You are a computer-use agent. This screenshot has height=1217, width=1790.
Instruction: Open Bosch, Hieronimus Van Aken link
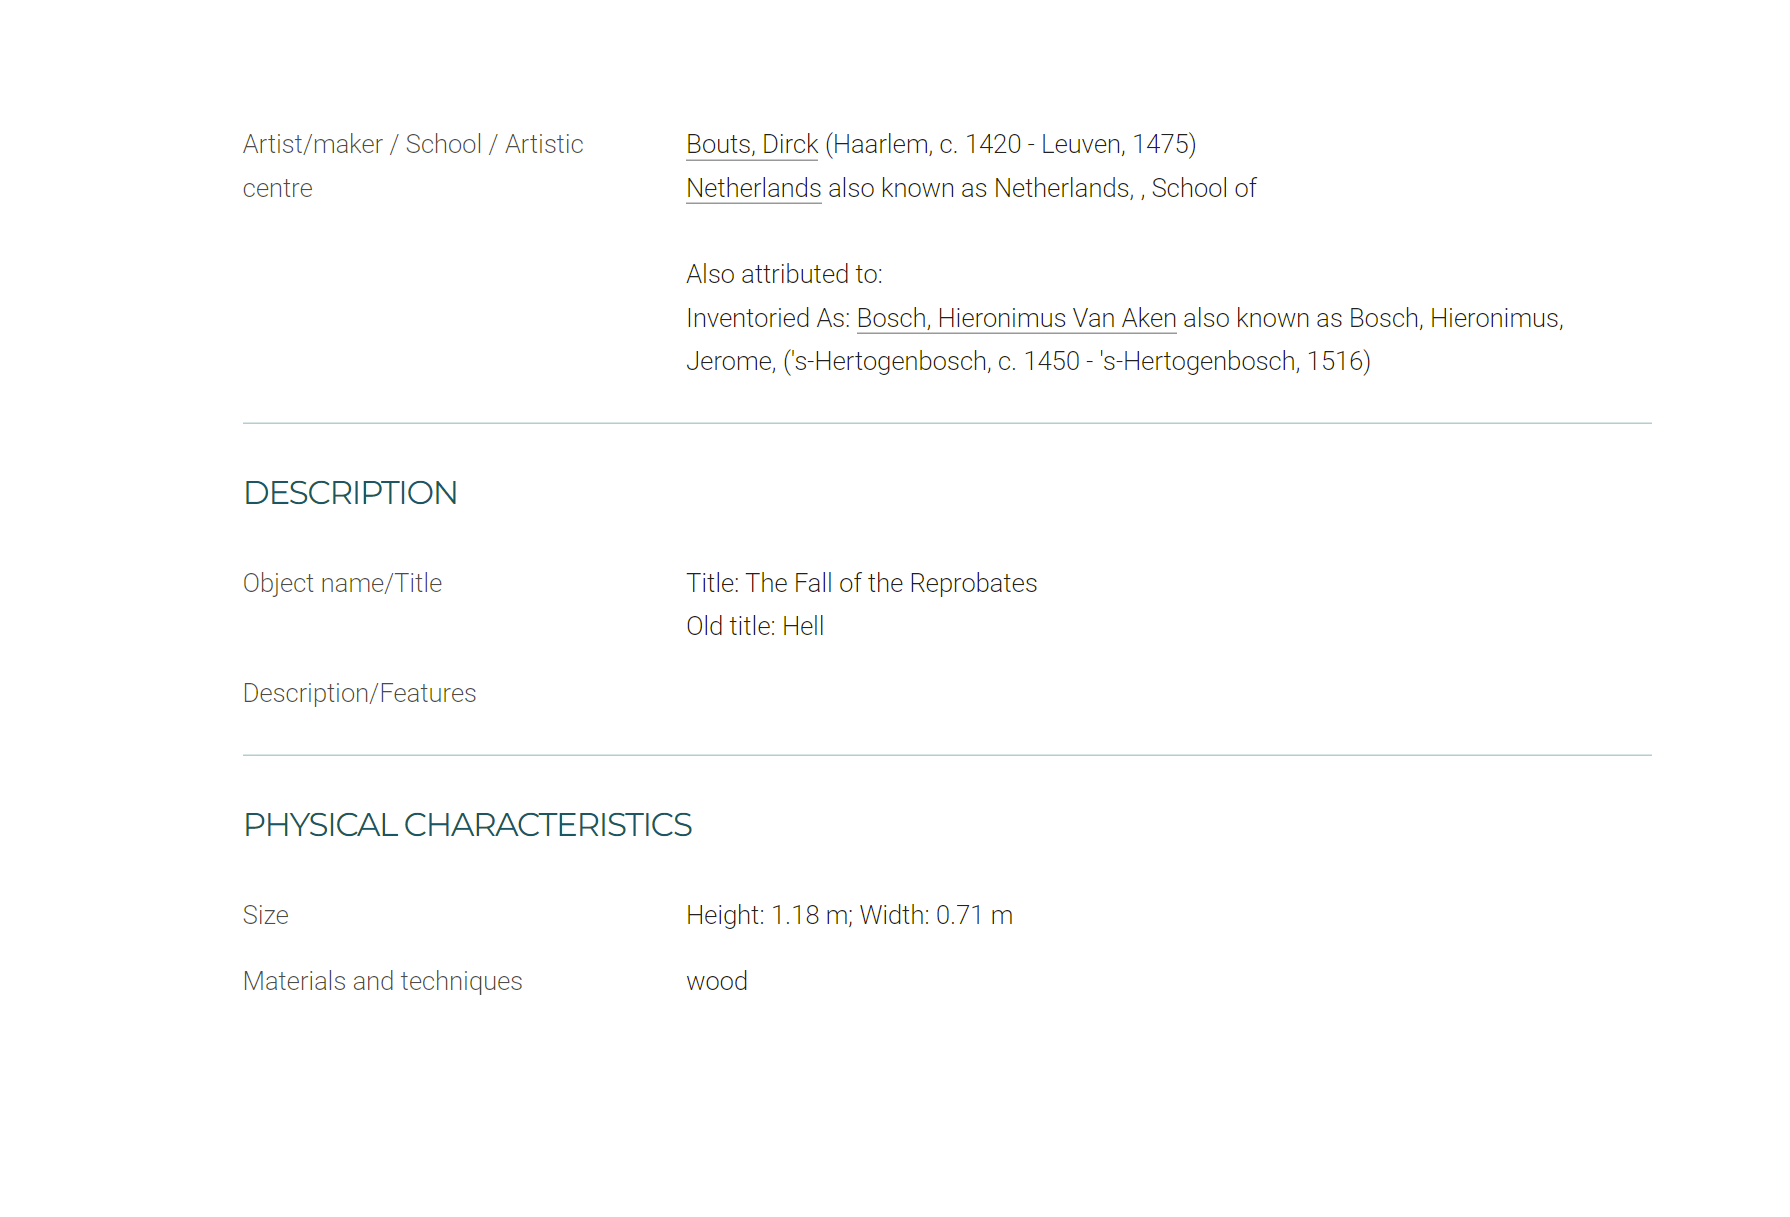1016,318
